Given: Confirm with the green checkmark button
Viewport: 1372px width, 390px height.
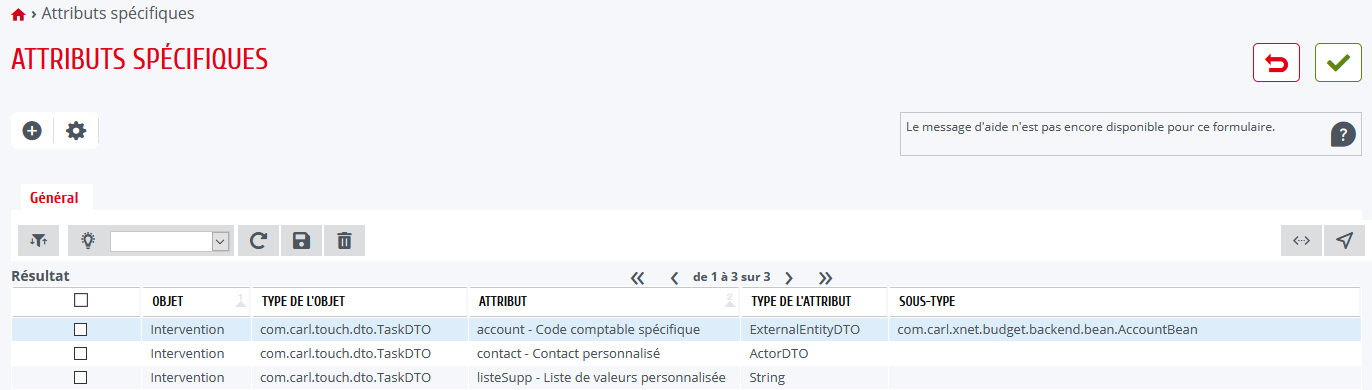Looking at the screenshot, I should tap(1338, 63).
